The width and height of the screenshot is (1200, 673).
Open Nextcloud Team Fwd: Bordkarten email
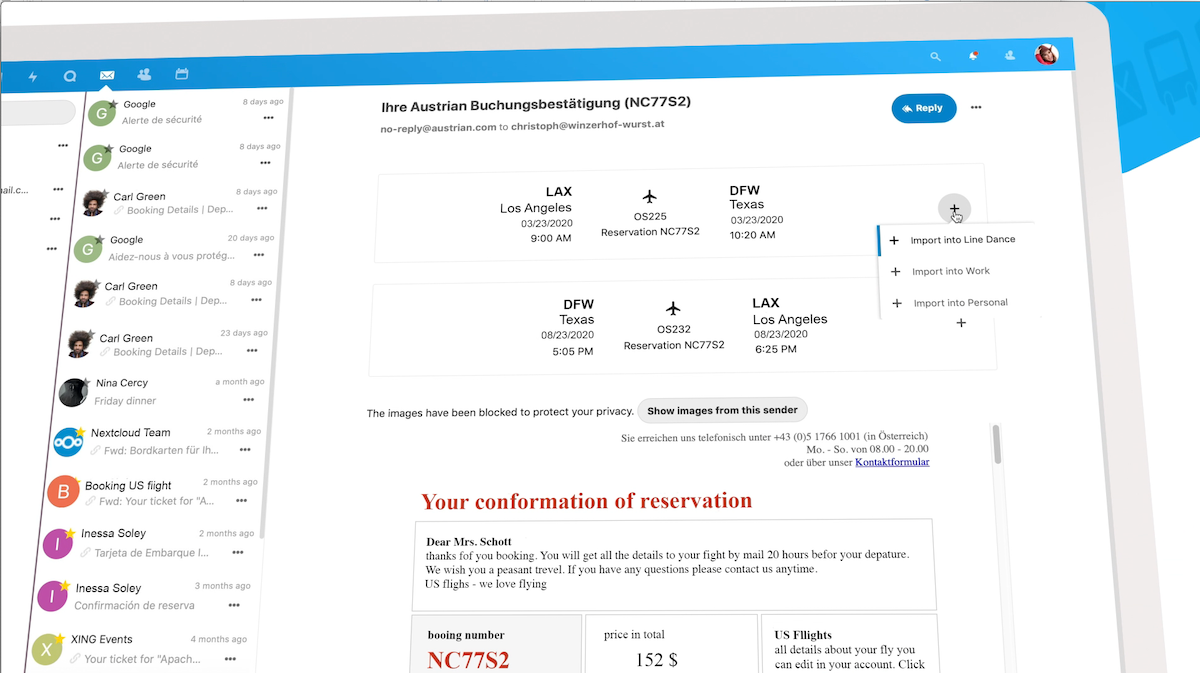click(x=156, y=440)
